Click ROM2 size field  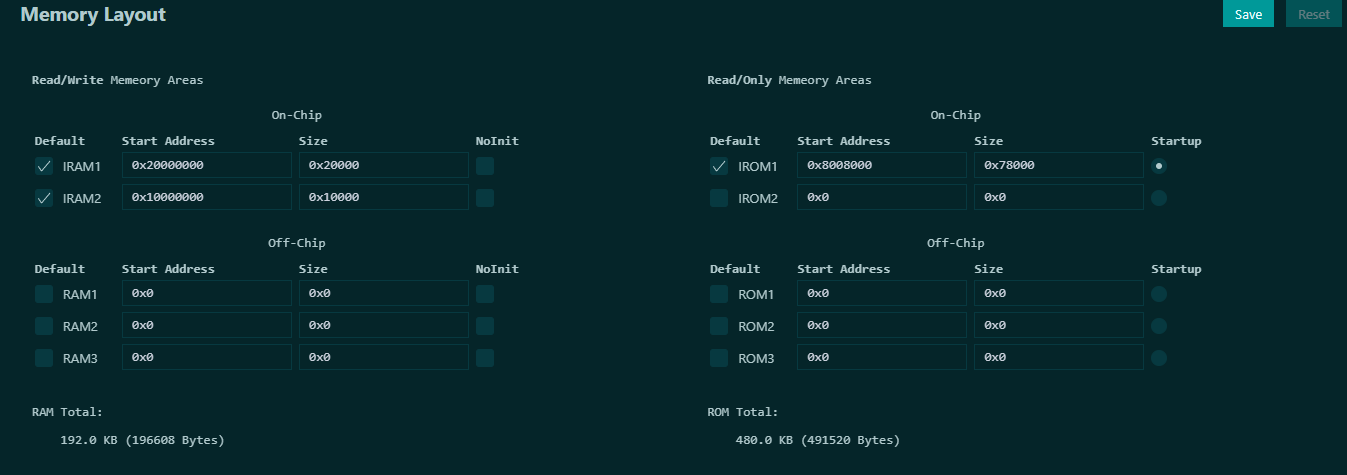coord(1059,326)
